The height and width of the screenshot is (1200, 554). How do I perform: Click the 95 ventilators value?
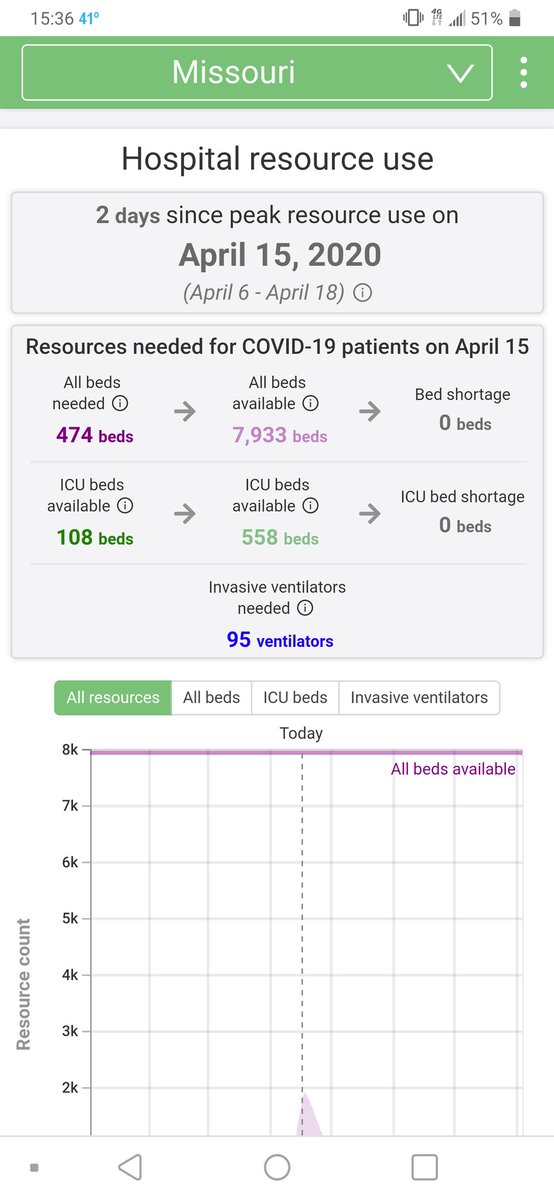[280, 639]
